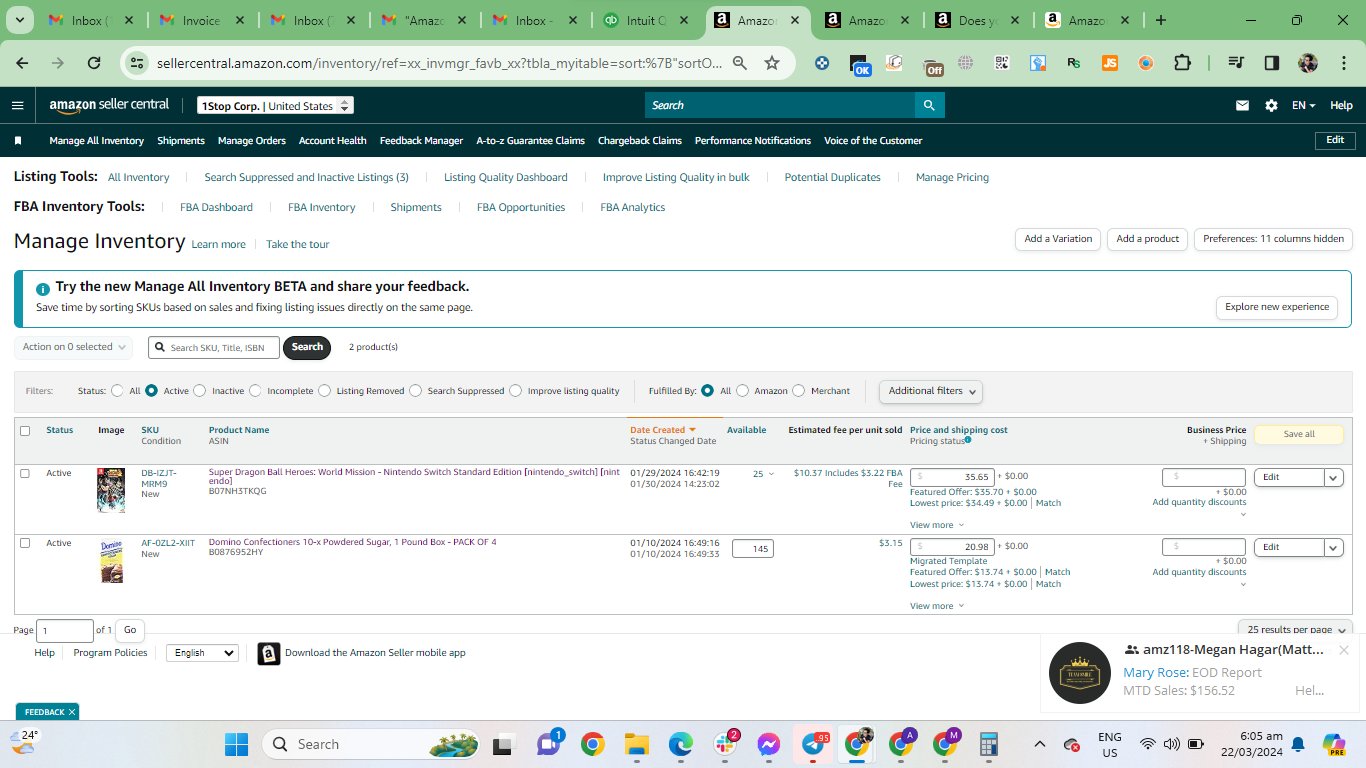Click the info icon in the BETA banner
The height and width of the screenshot is (768, 1366).
[43, 288]
